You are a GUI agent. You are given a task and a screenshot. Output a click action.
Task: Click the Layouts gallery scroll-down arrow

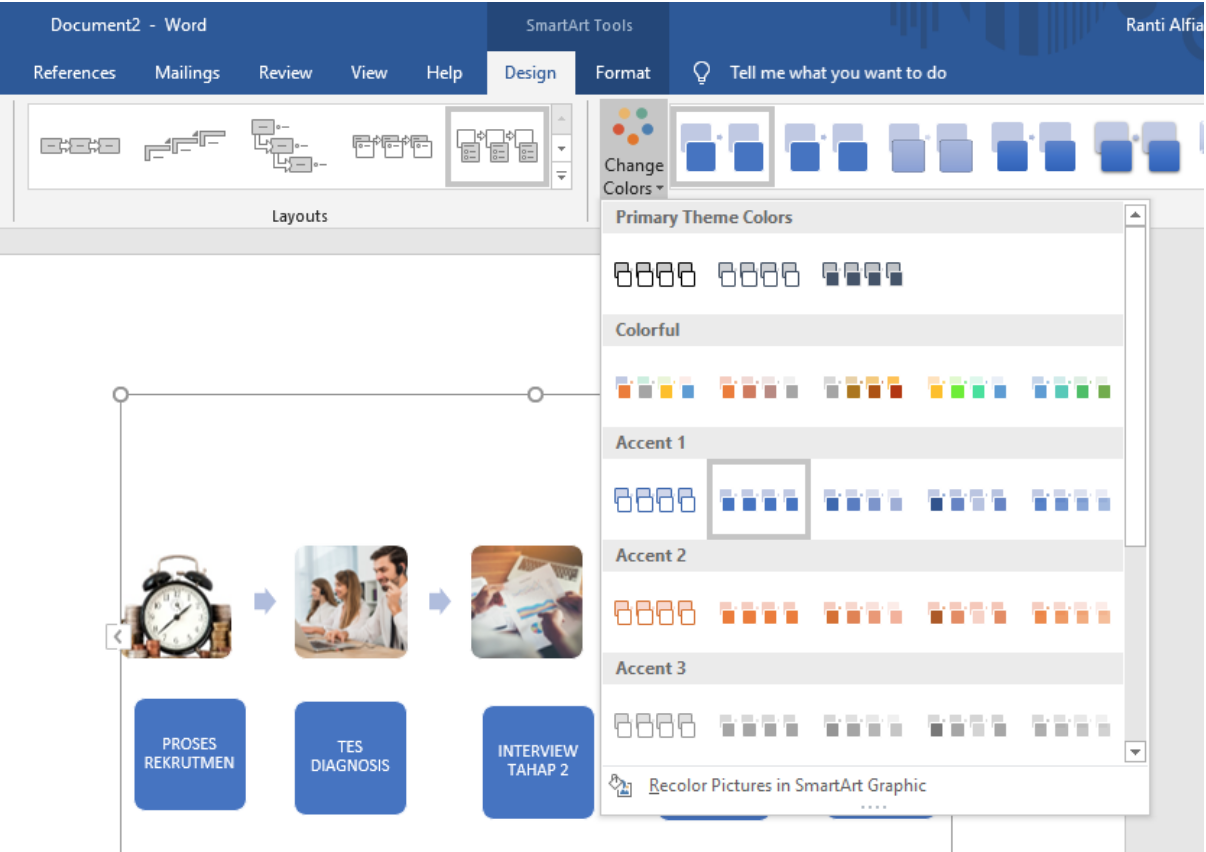[x=561, y=148]
